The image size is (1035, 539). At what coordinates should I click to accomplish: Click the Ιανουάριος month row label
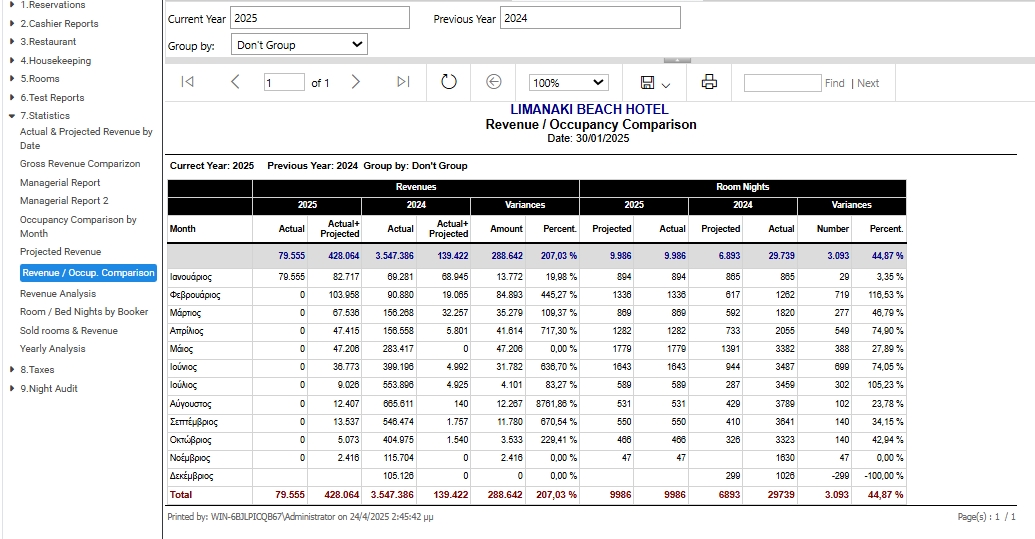191,277
